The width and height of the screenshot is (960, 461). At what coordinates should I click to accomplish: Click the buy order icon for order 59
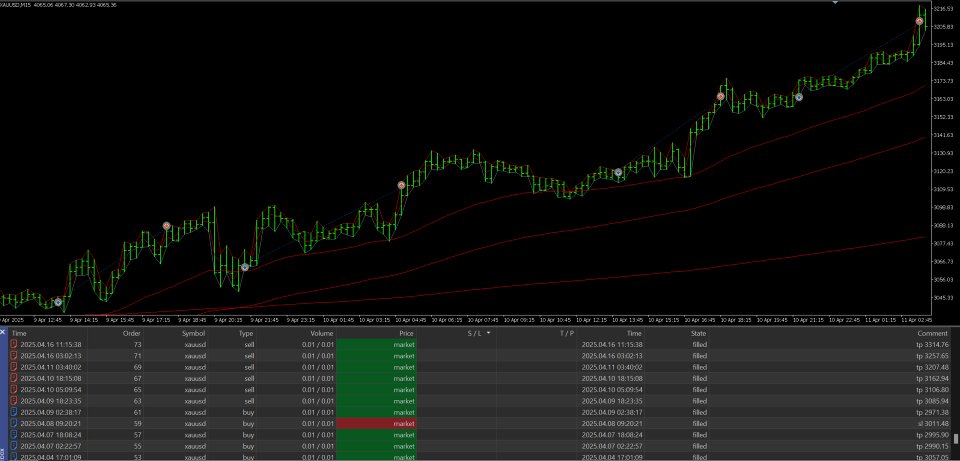[x=14, y=424]
